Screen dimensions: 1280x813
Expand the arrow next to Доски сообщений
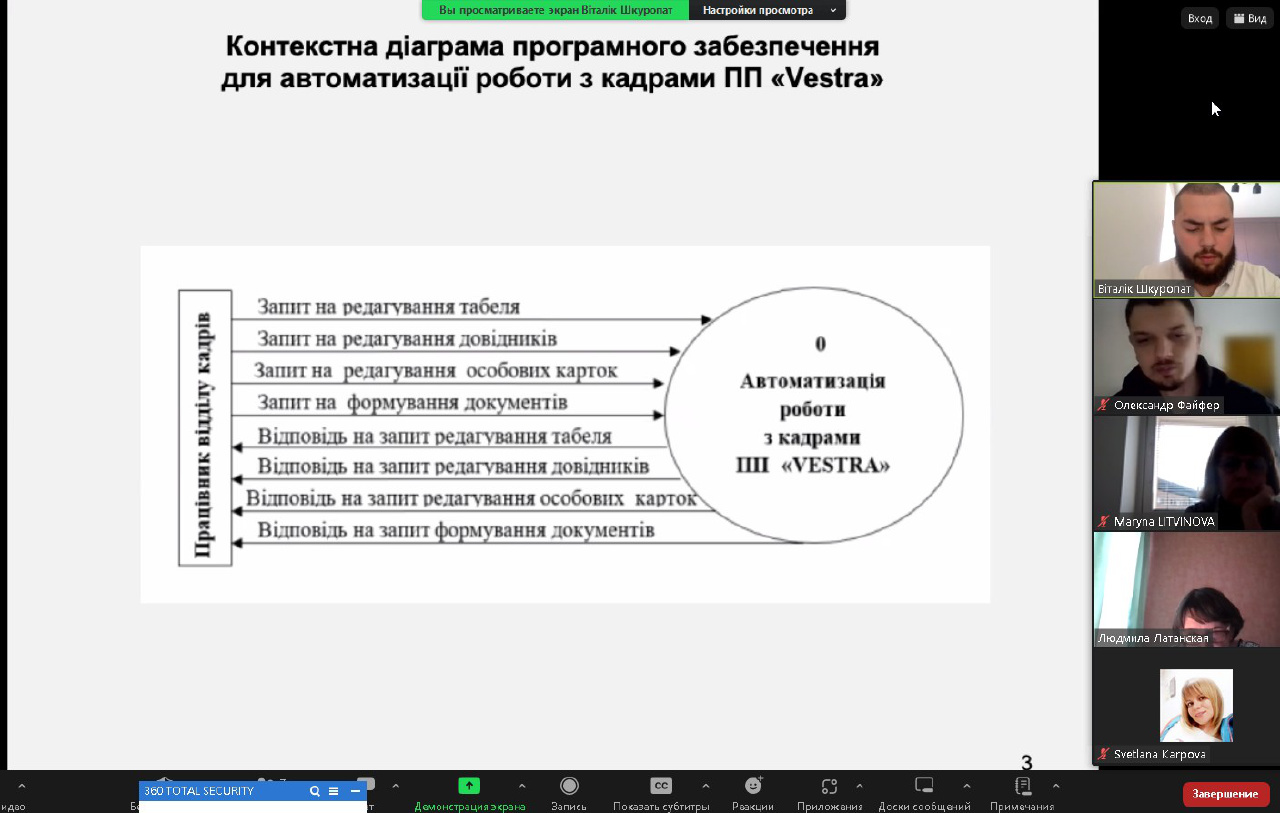(966, 786)
